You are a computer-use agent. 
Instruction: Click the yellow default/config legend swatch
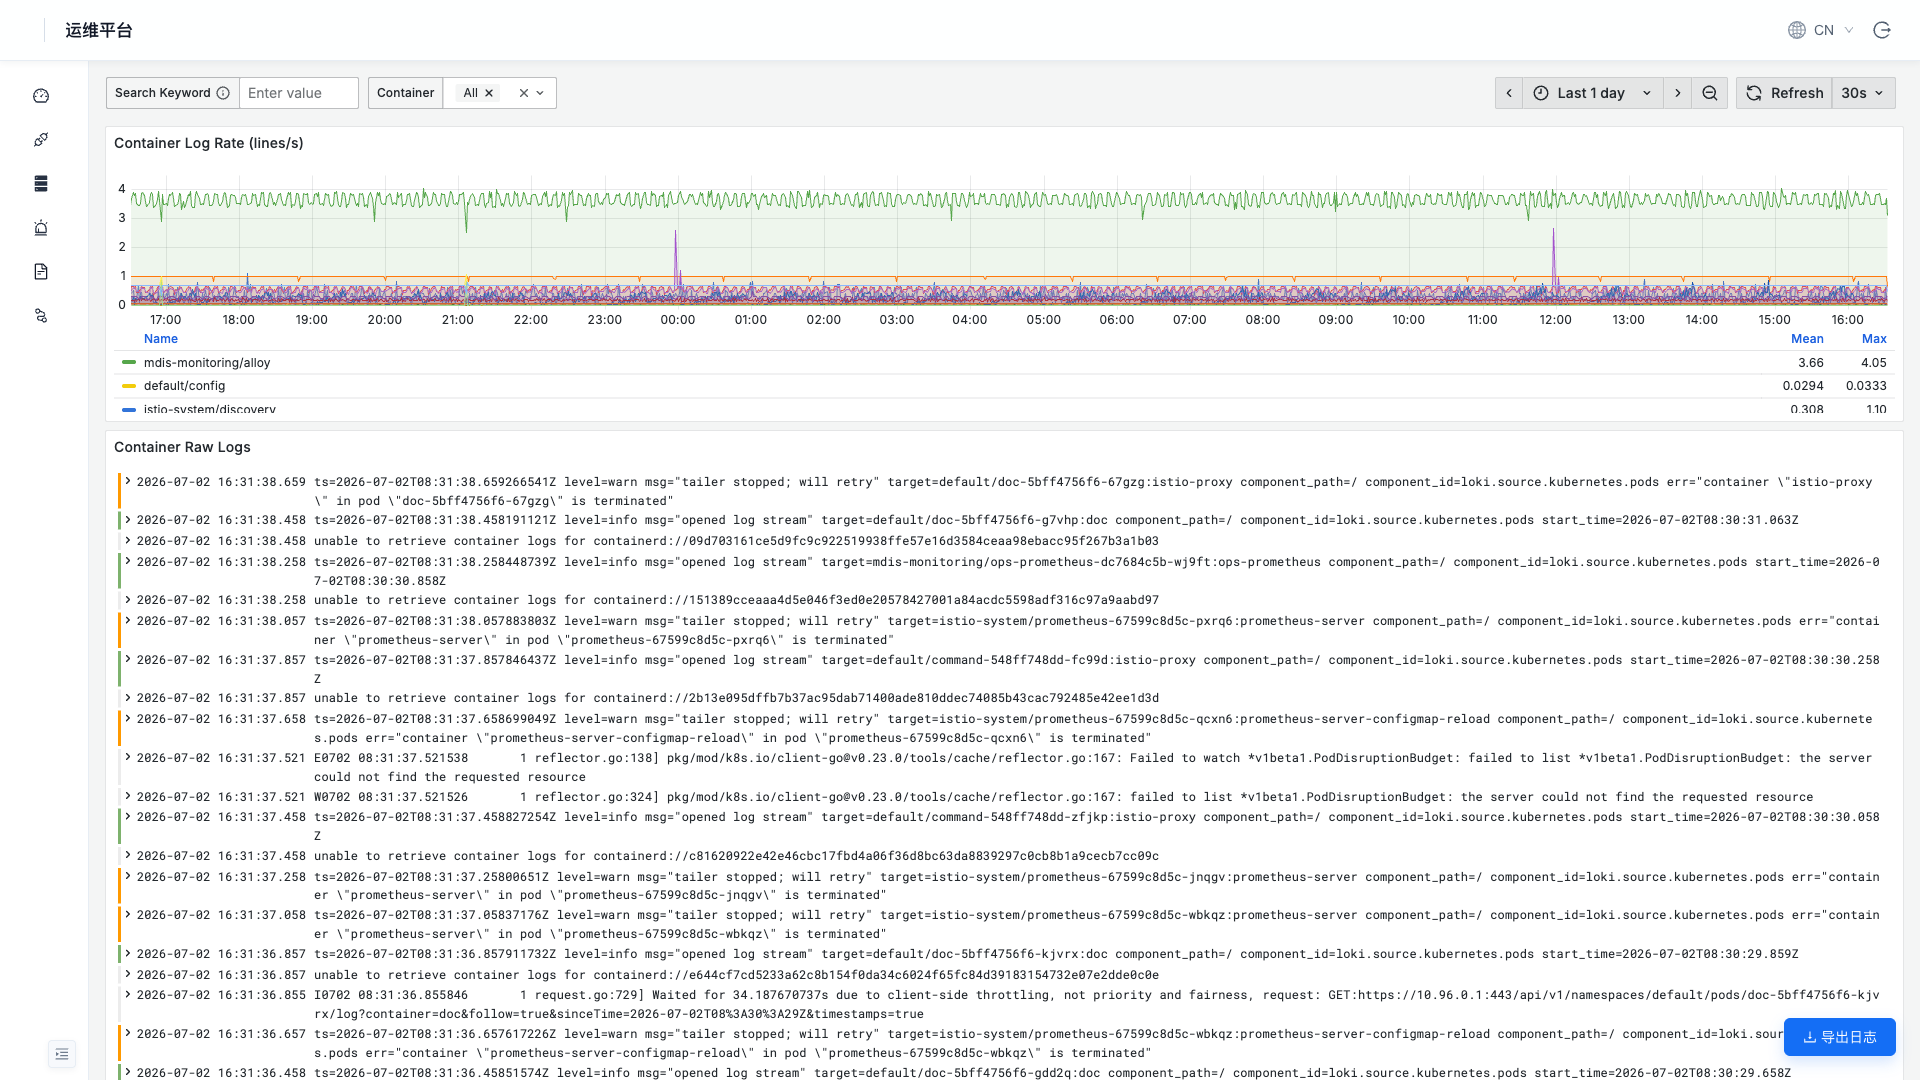tap(129, 385)
